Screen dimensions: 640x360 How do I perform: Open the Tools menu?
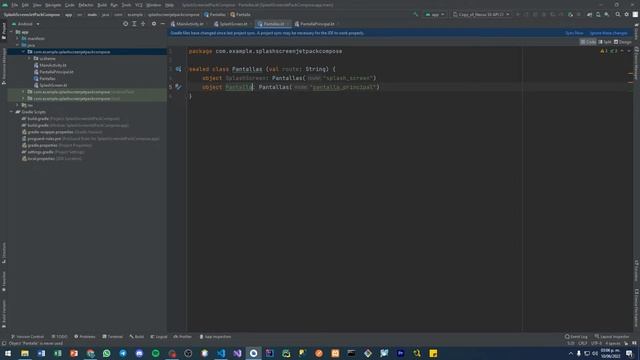(127, 5)
